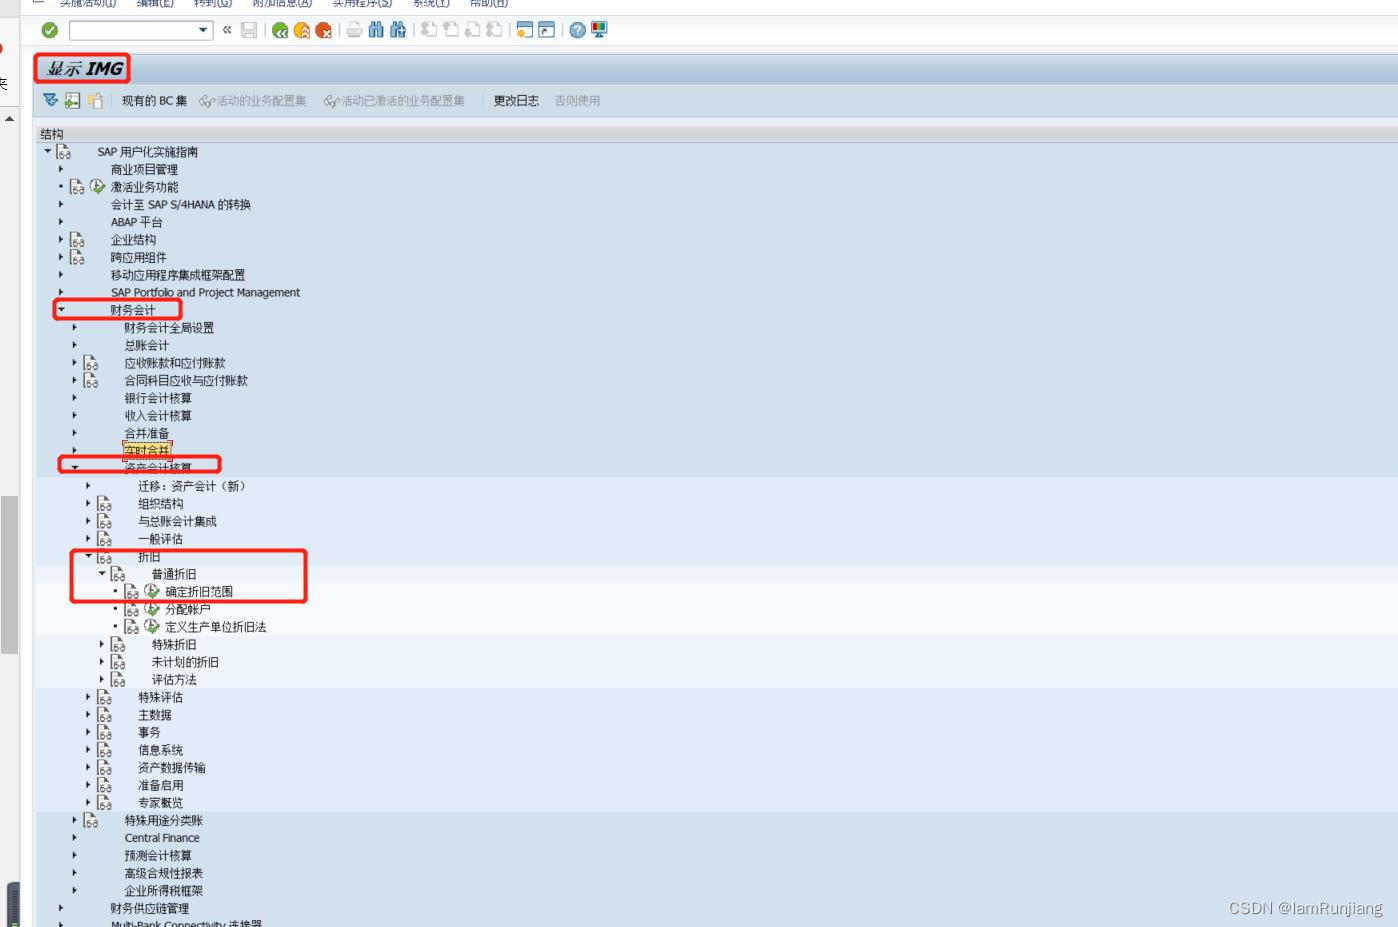Open Help via the question mark icon
Image resolution: width=1398 pixels, height=927 pixels.
(577, 30)
